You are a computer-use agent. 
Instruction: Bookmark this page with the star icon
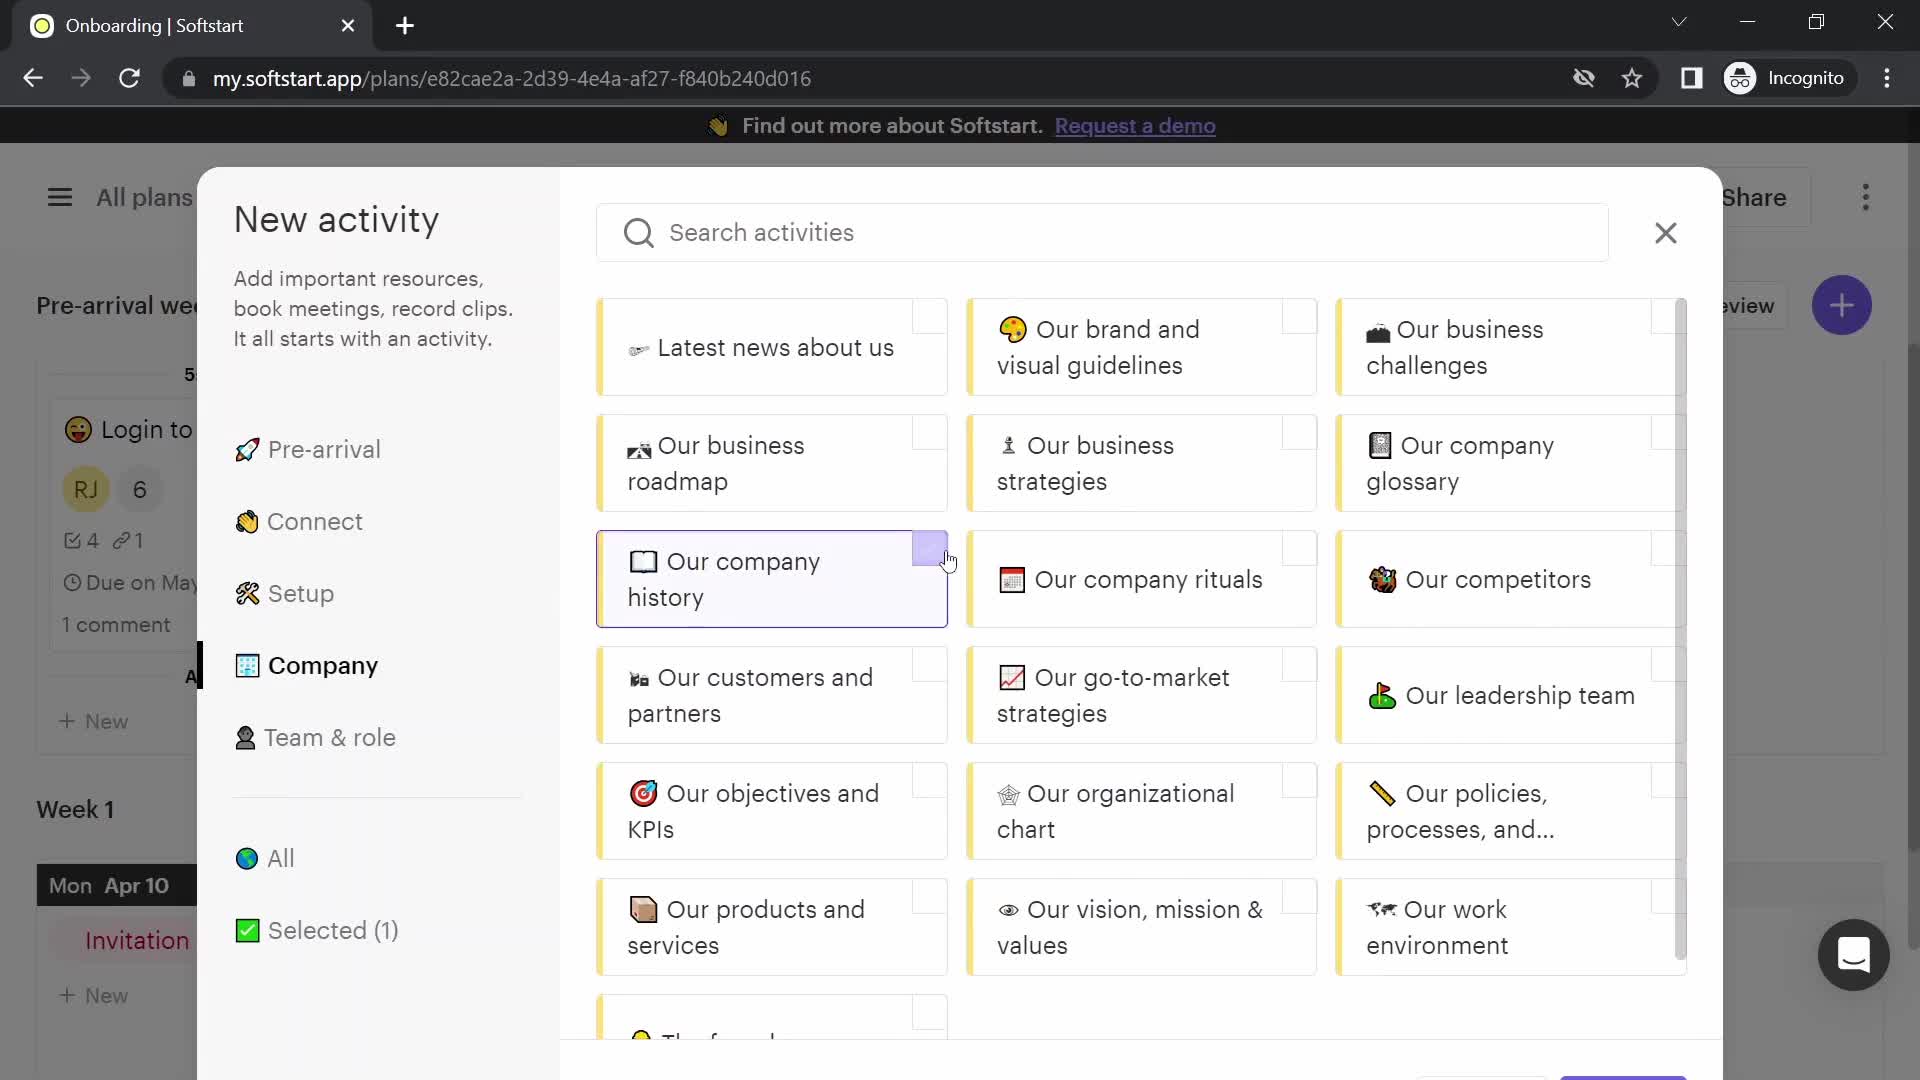click(x=1632, y=78)
